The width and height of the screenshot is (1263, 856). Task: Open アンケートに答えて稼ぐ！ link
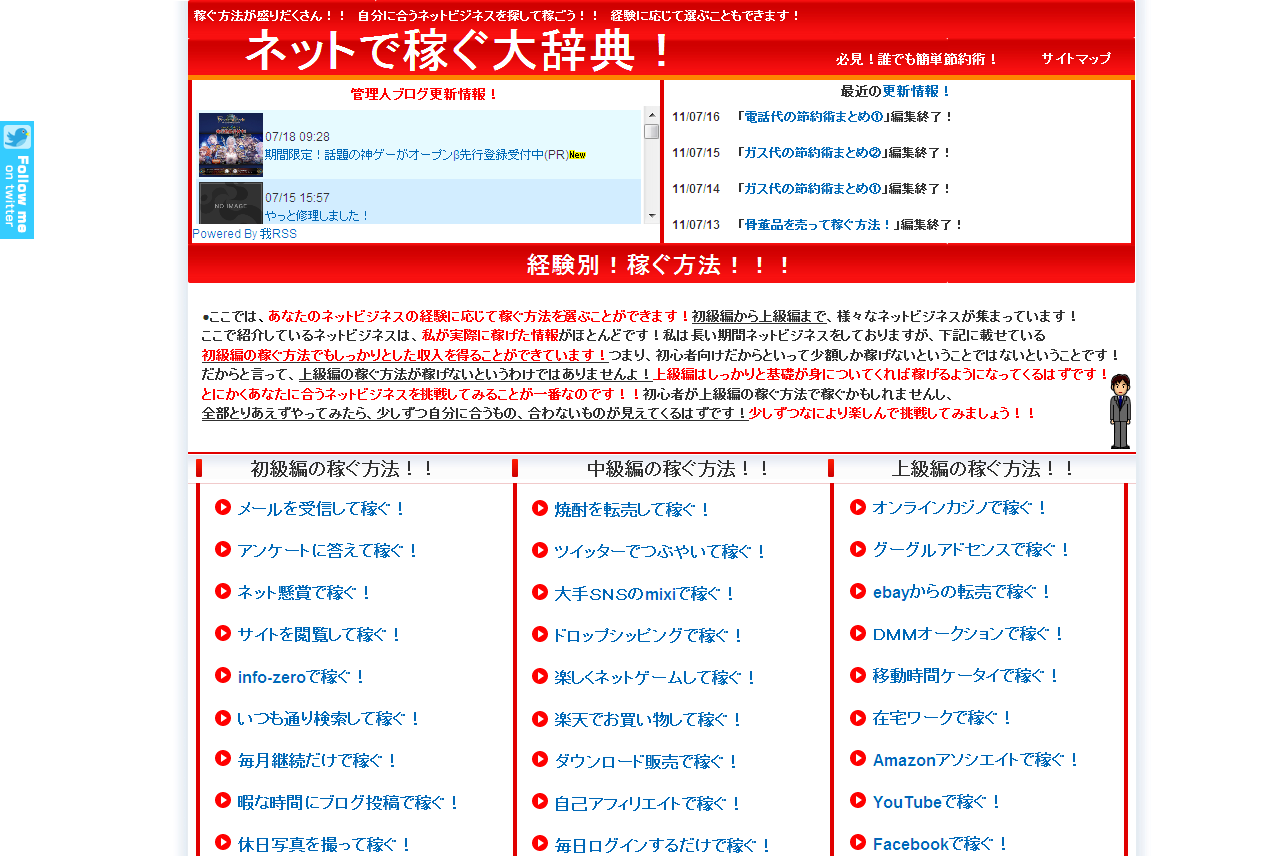pyautogui.click(x=329, y=551)
